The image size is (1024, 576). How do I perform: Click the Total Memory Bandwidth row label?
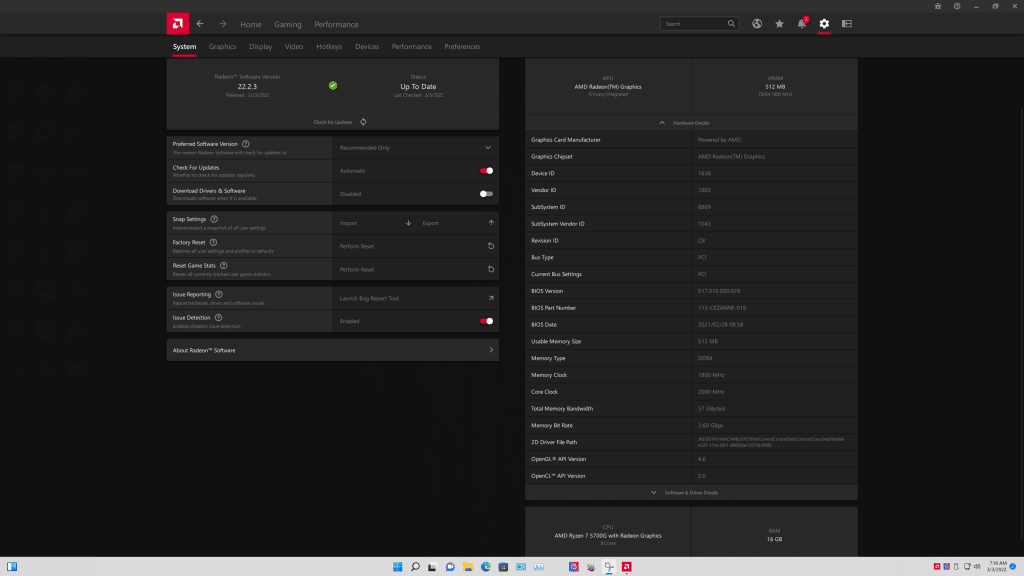point(562,409)
